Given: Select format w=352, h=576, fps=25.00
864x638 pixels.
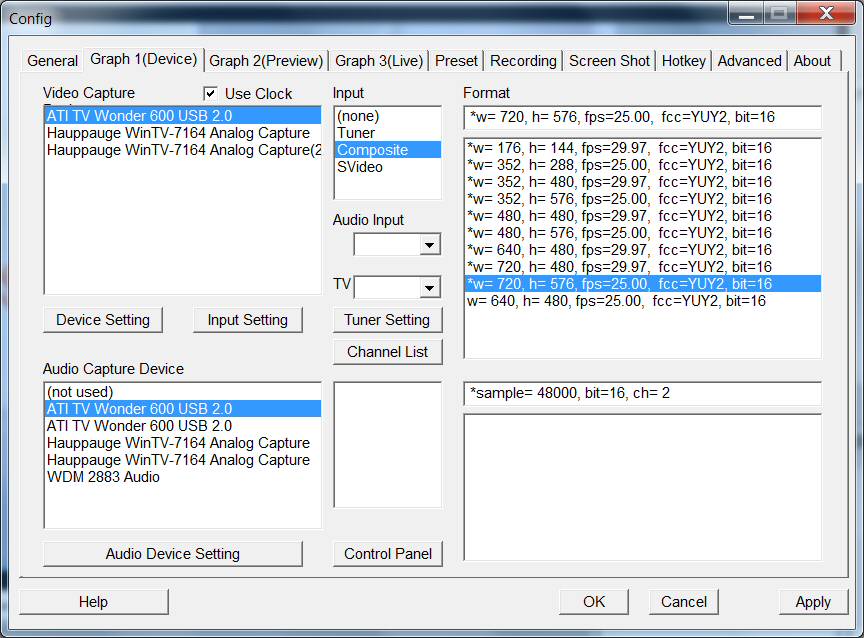Looking at the screenshot, I should point(642,199).
